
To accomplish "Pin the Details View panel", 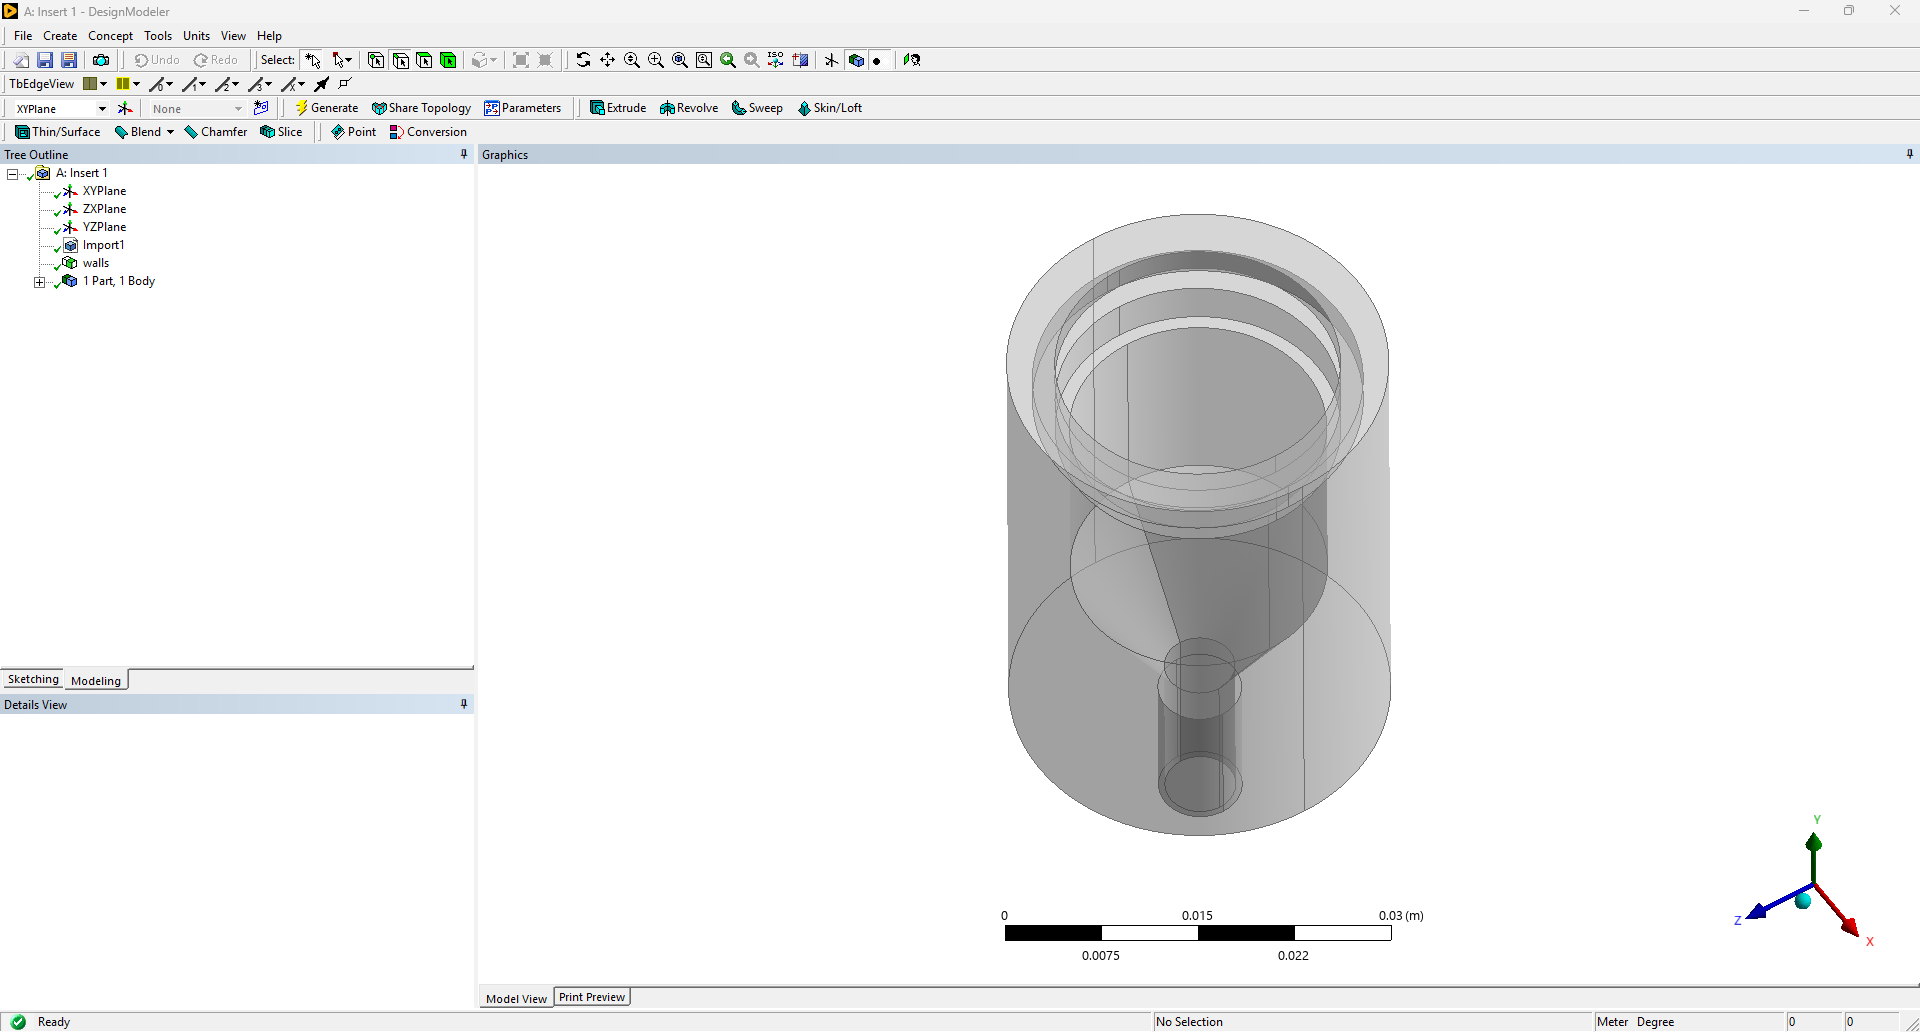I will tap(464, 704).
